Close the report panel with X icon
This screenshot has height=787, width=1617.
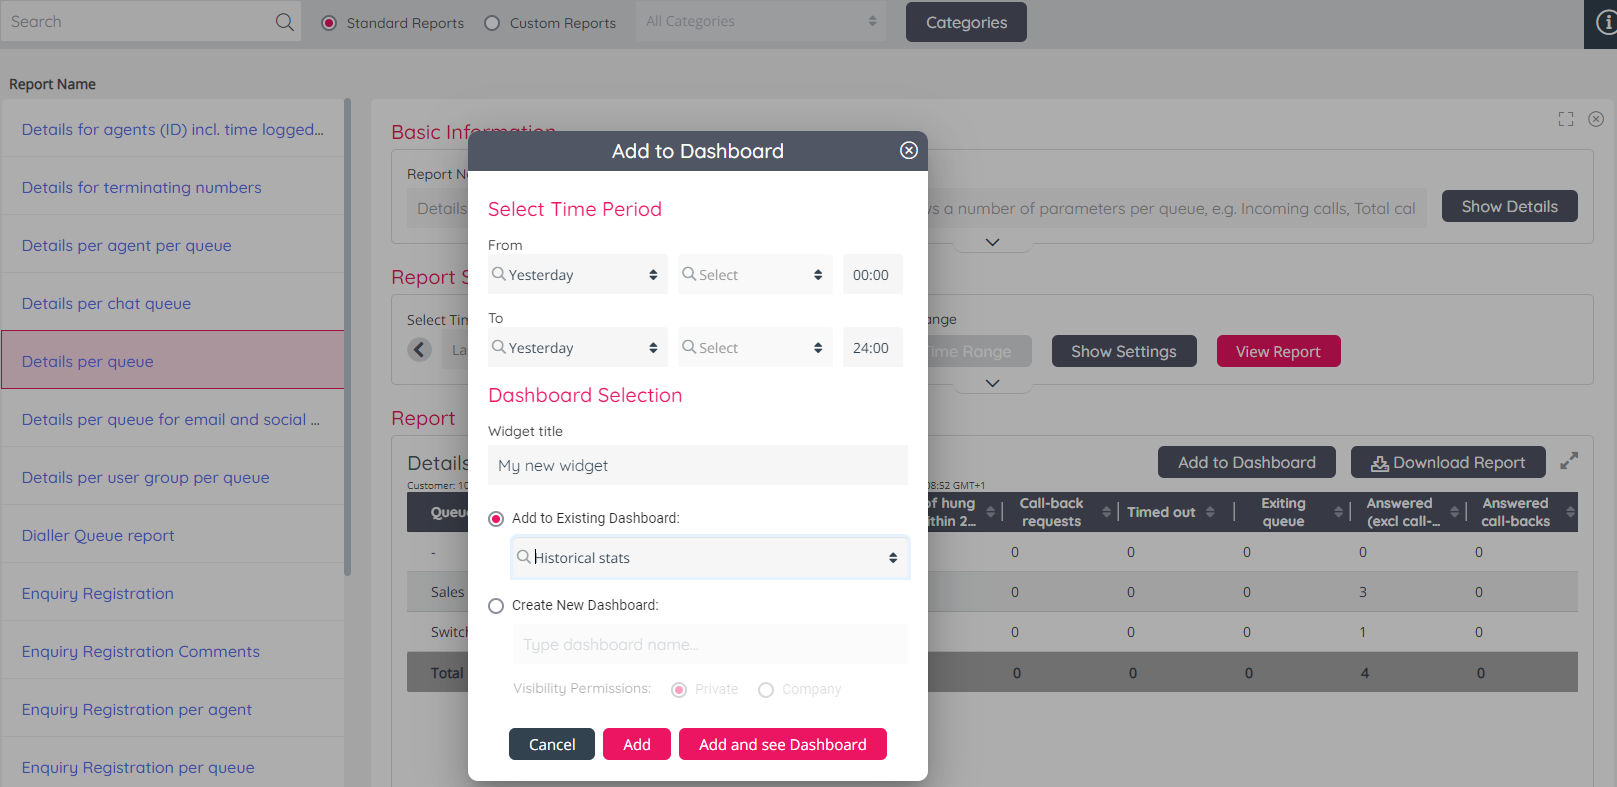[1596, 119]
